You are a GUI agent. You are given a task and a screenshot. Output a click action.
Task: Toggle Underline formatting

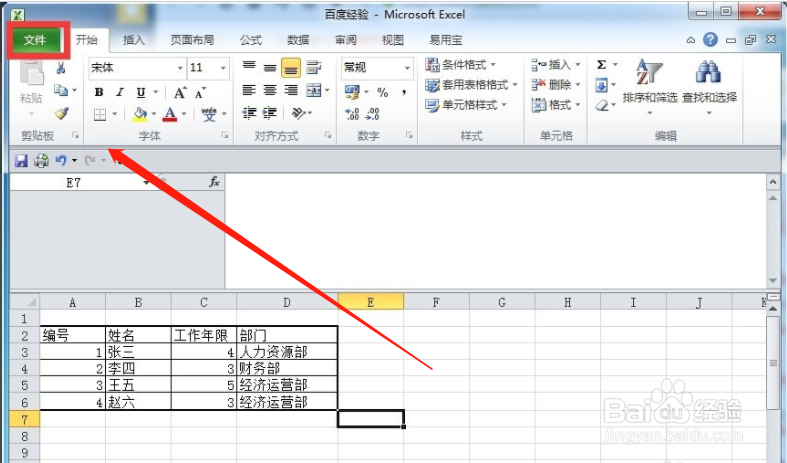click(141, 92)
